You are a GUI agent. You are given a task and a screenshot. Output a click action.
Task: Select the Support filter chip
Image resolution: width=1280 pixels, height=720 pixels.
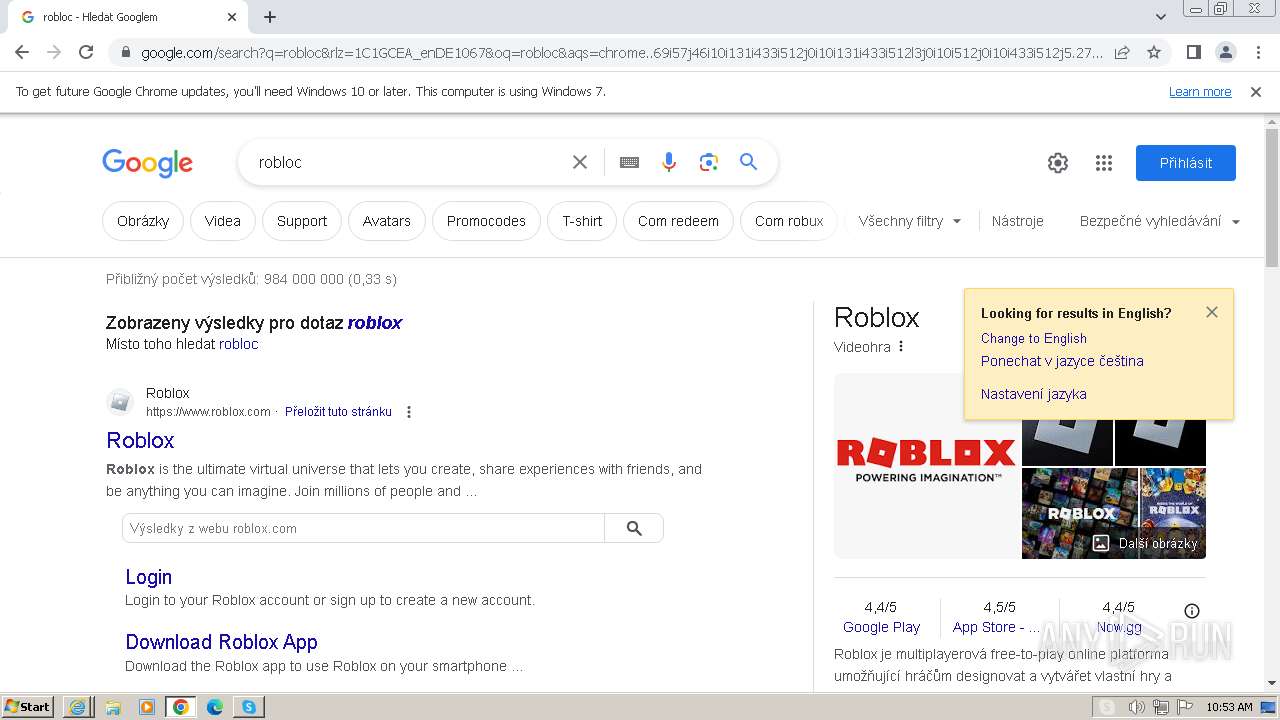point(302,221)
